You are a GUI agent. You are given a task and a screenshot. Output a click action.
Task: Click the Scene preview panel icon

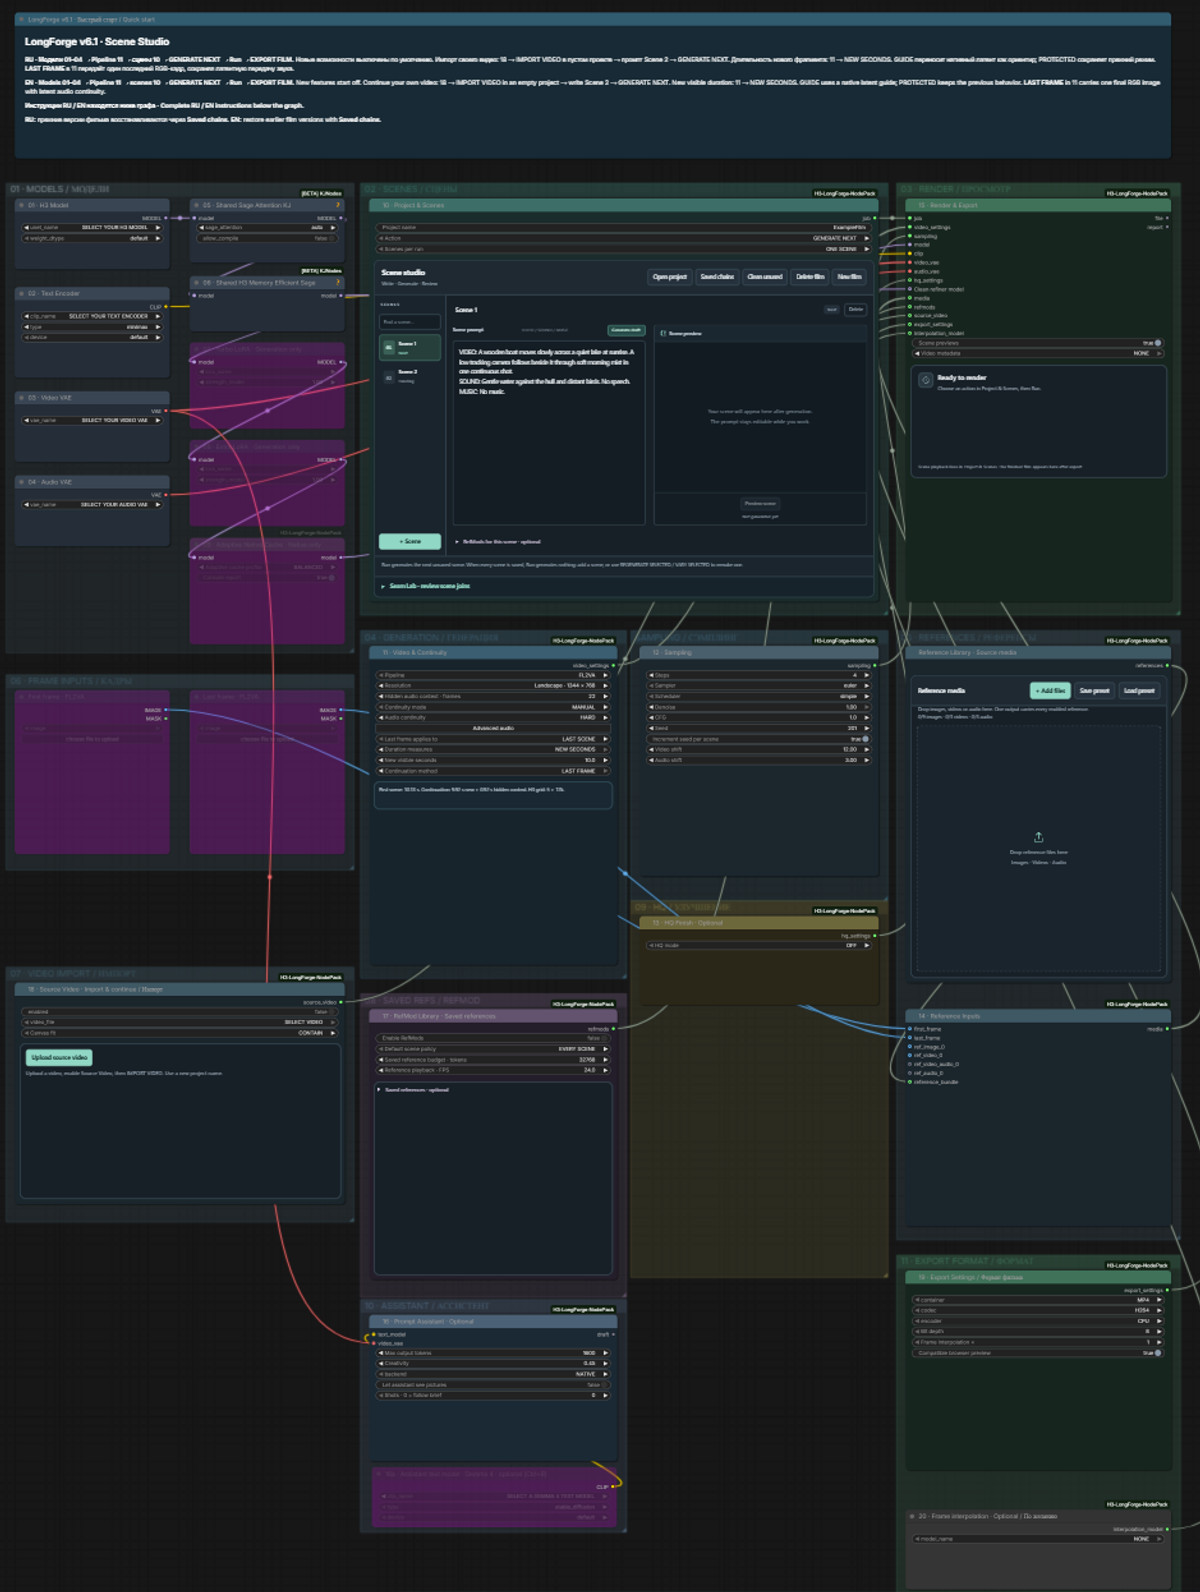click(663, 333)
